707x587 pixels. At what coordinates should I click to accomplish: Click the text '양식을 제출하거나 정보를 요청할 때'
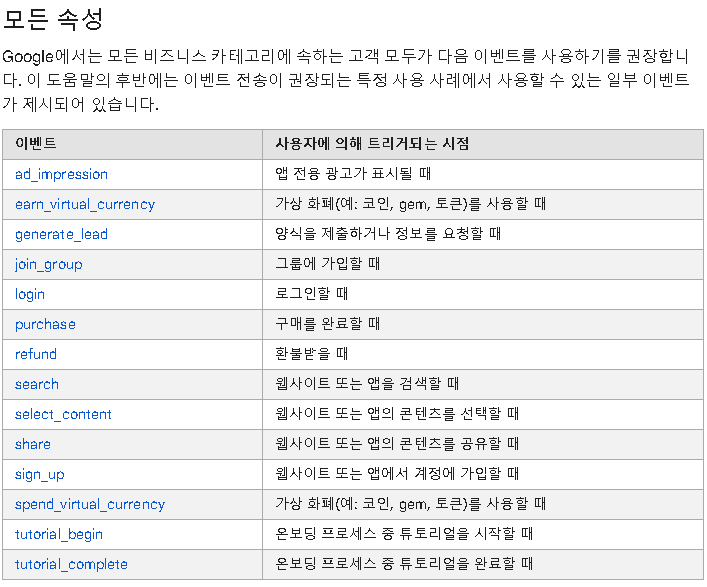pos(388,234)
